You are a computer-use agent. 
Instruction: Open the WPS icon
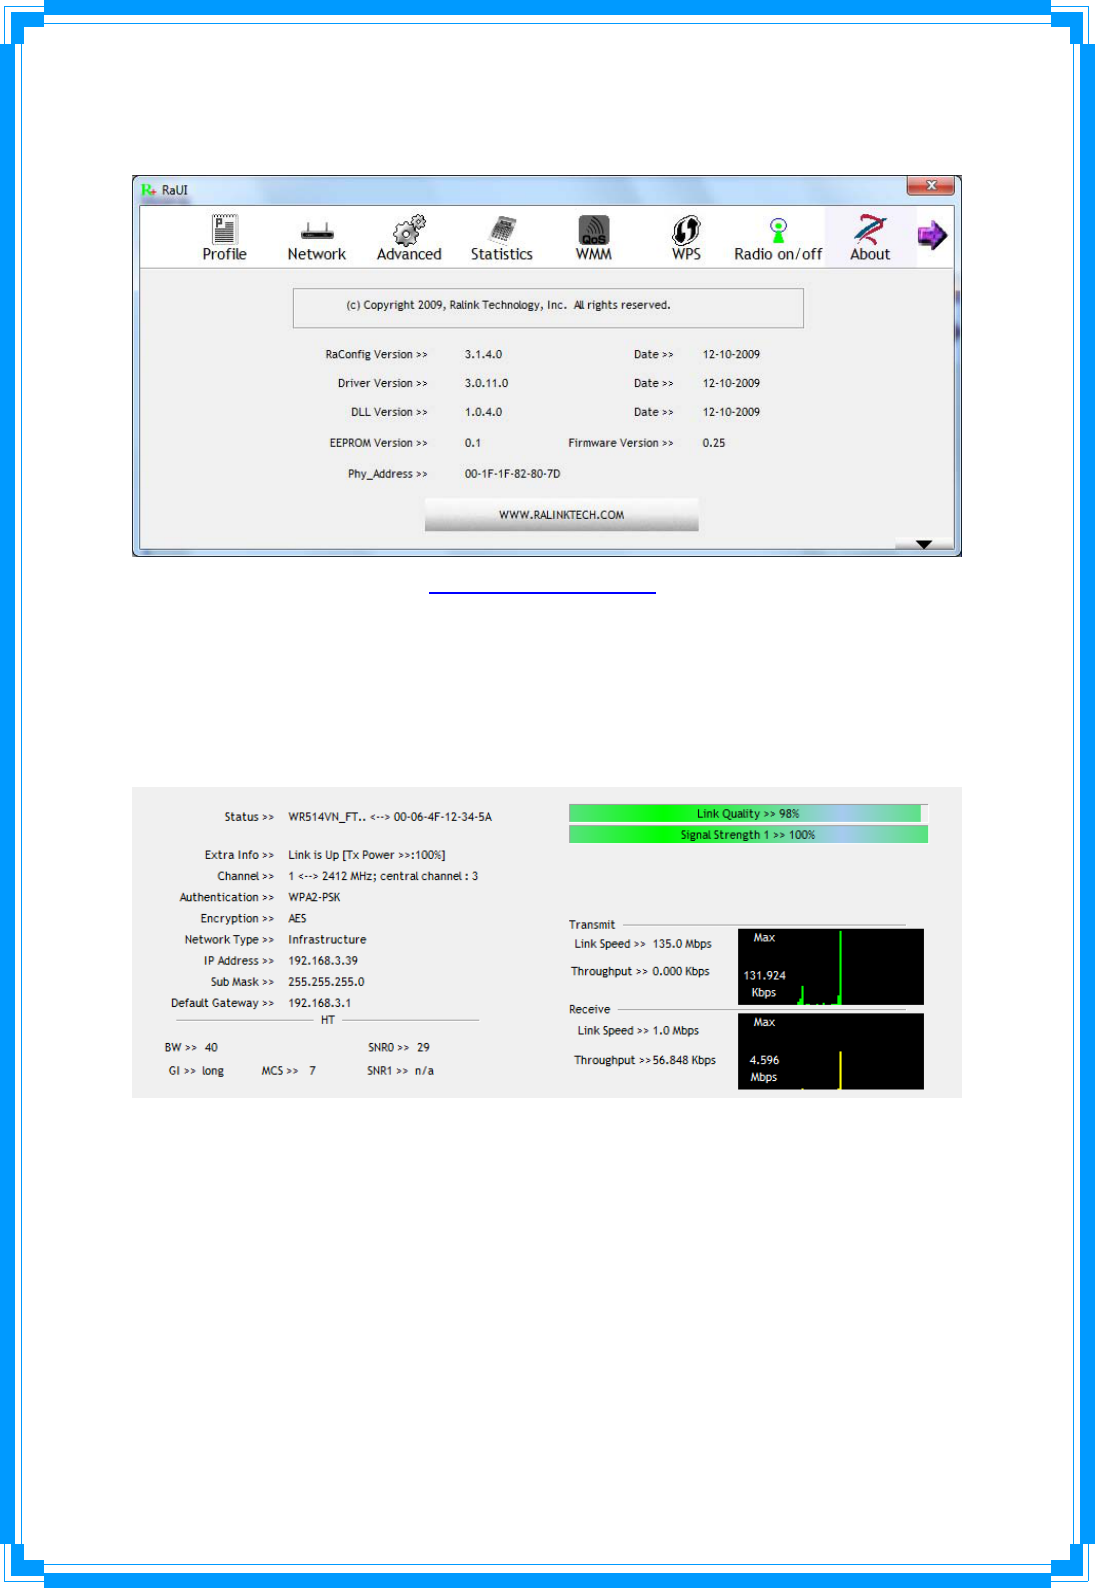[686, 230]
